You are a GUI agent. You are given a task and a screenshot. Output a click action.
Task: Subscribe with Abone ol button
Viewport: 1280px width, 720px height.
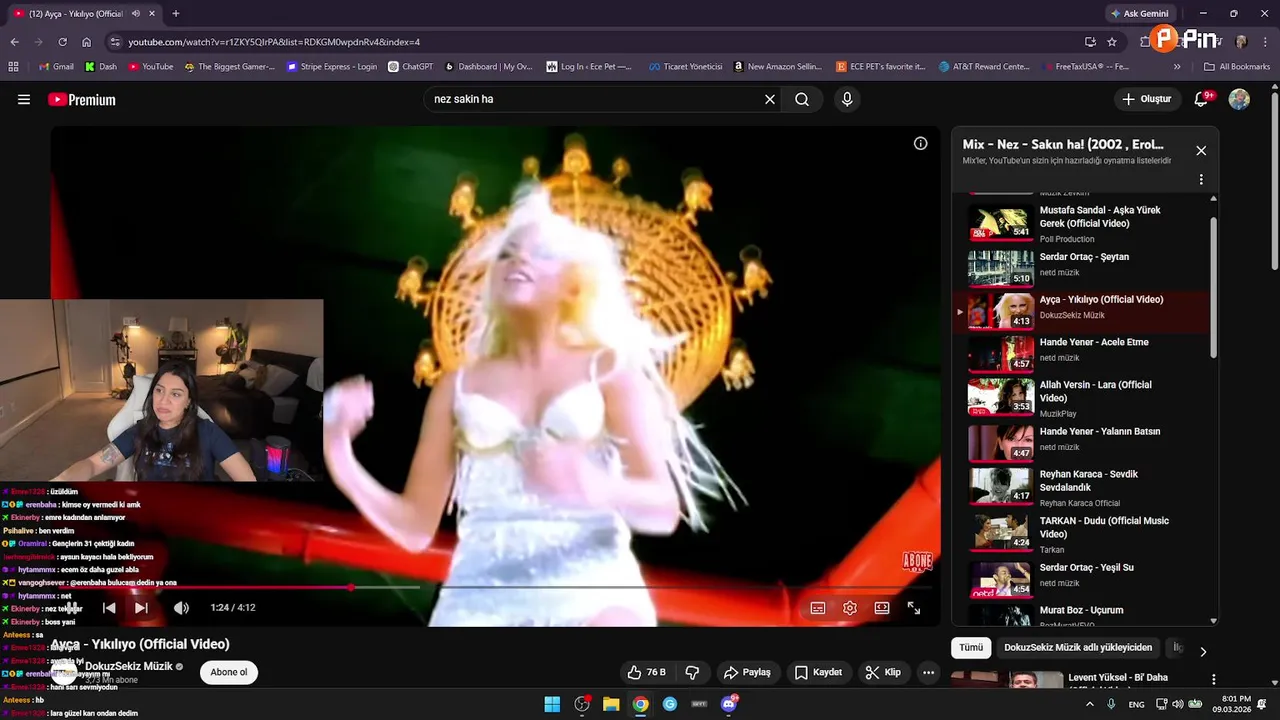point(229,672)
